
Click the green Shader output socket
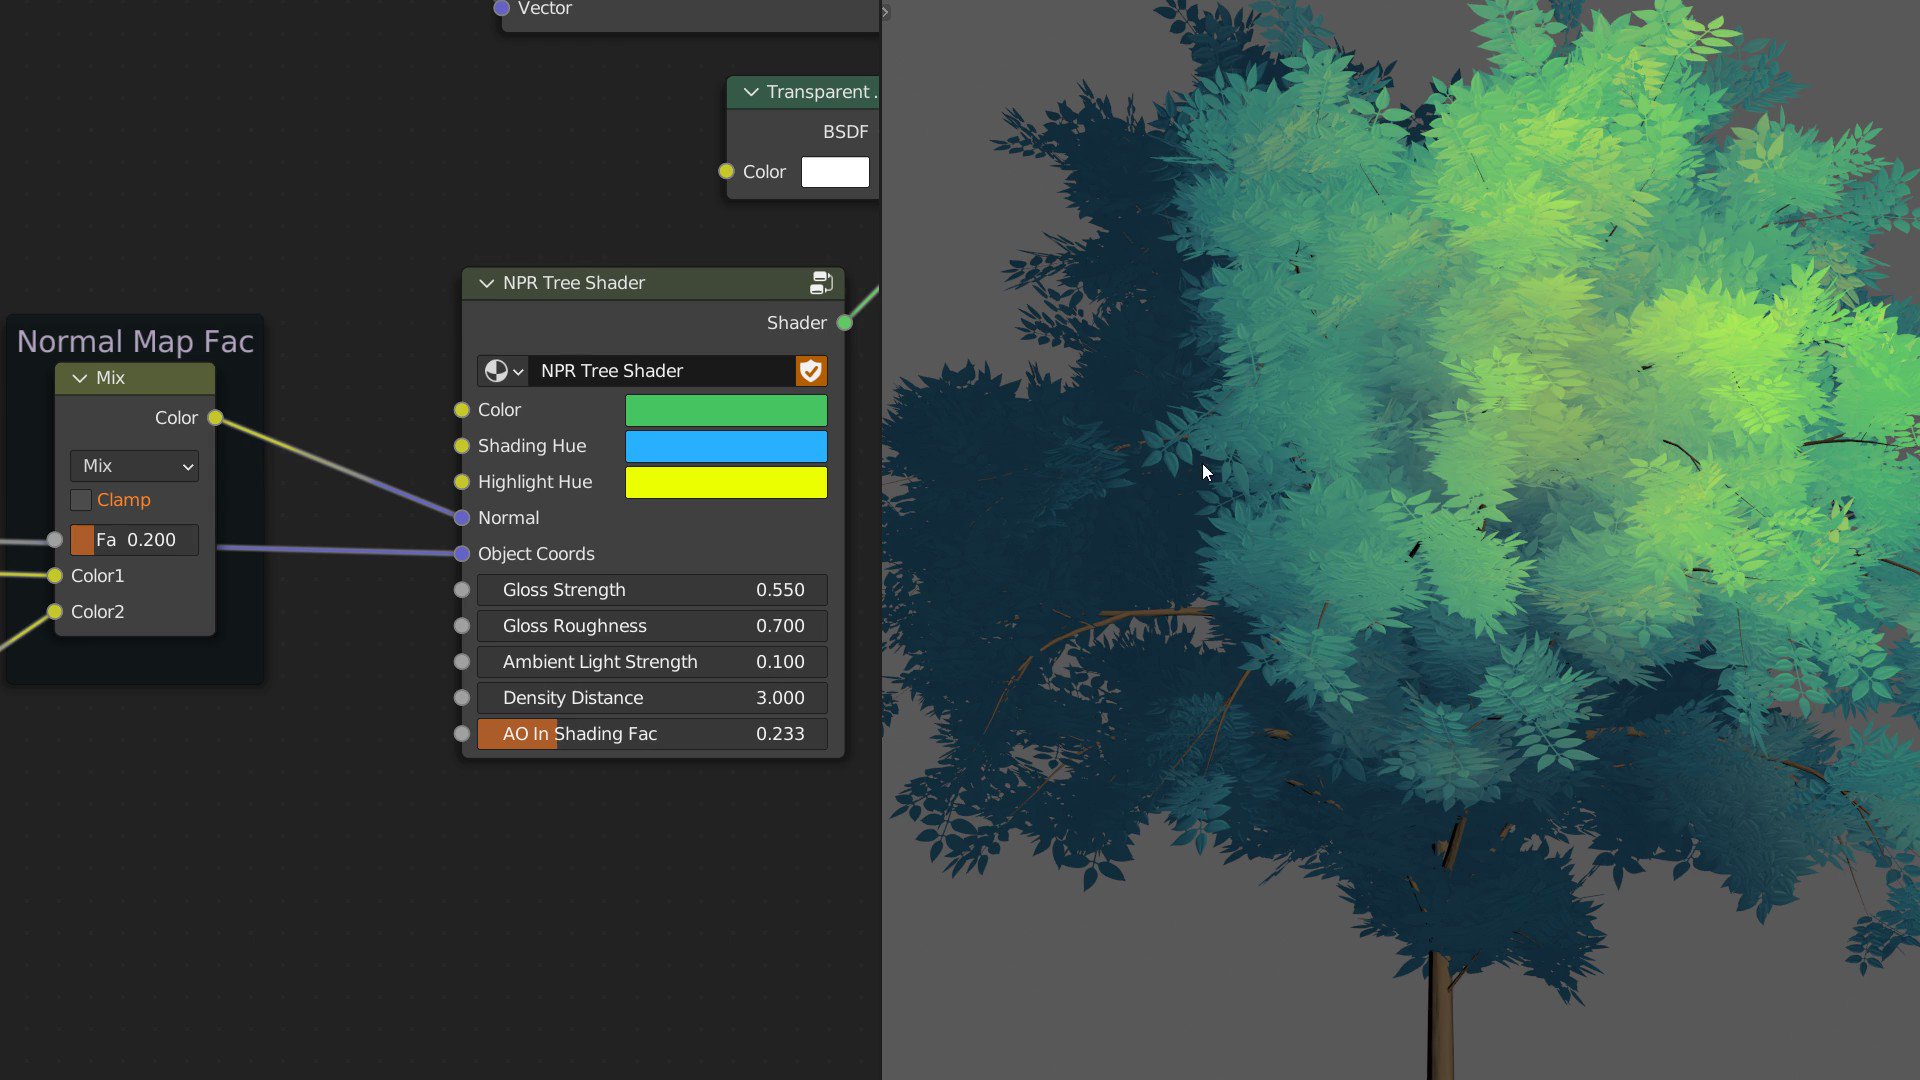[845, 323]
